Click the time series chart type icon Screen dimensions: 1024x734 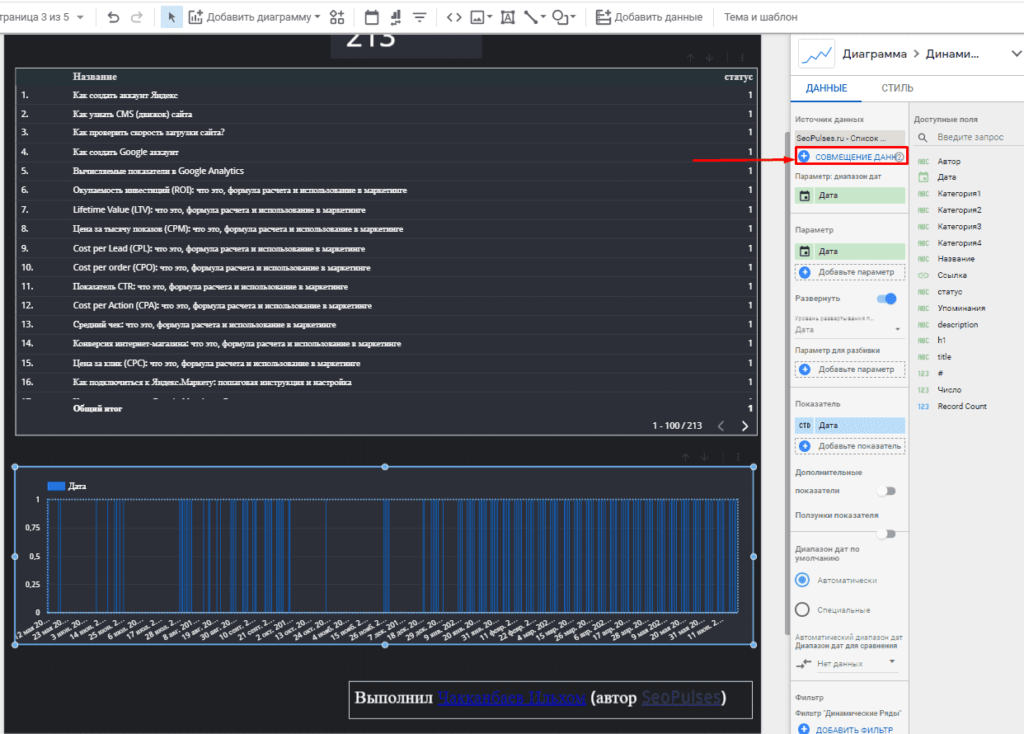click(x=817, y=54)
